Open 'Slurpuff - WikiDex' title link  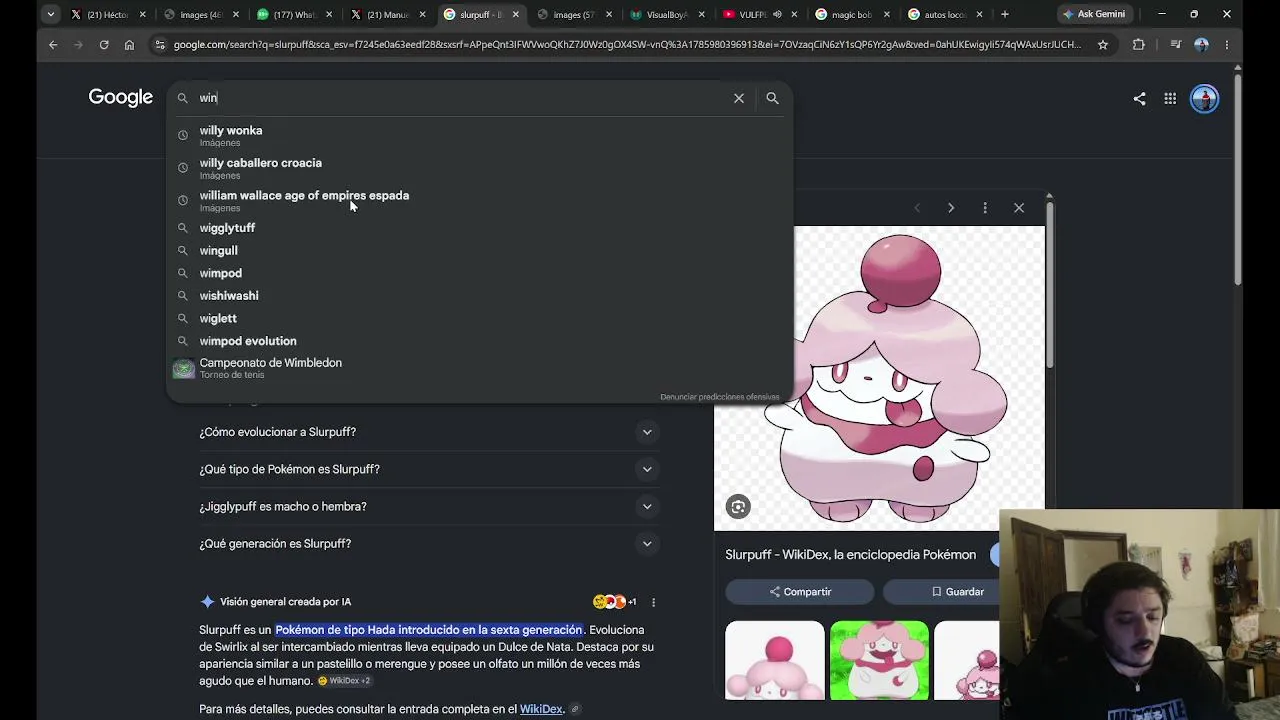tap(850, 555)
